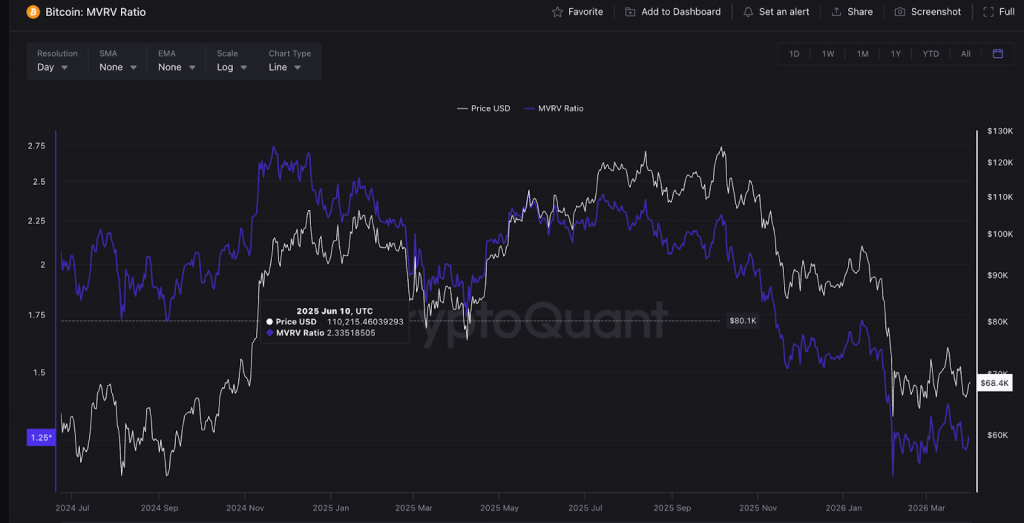
Task: Open the calendar date range picker
Action: pyautogui.click(x=997, y=54)
